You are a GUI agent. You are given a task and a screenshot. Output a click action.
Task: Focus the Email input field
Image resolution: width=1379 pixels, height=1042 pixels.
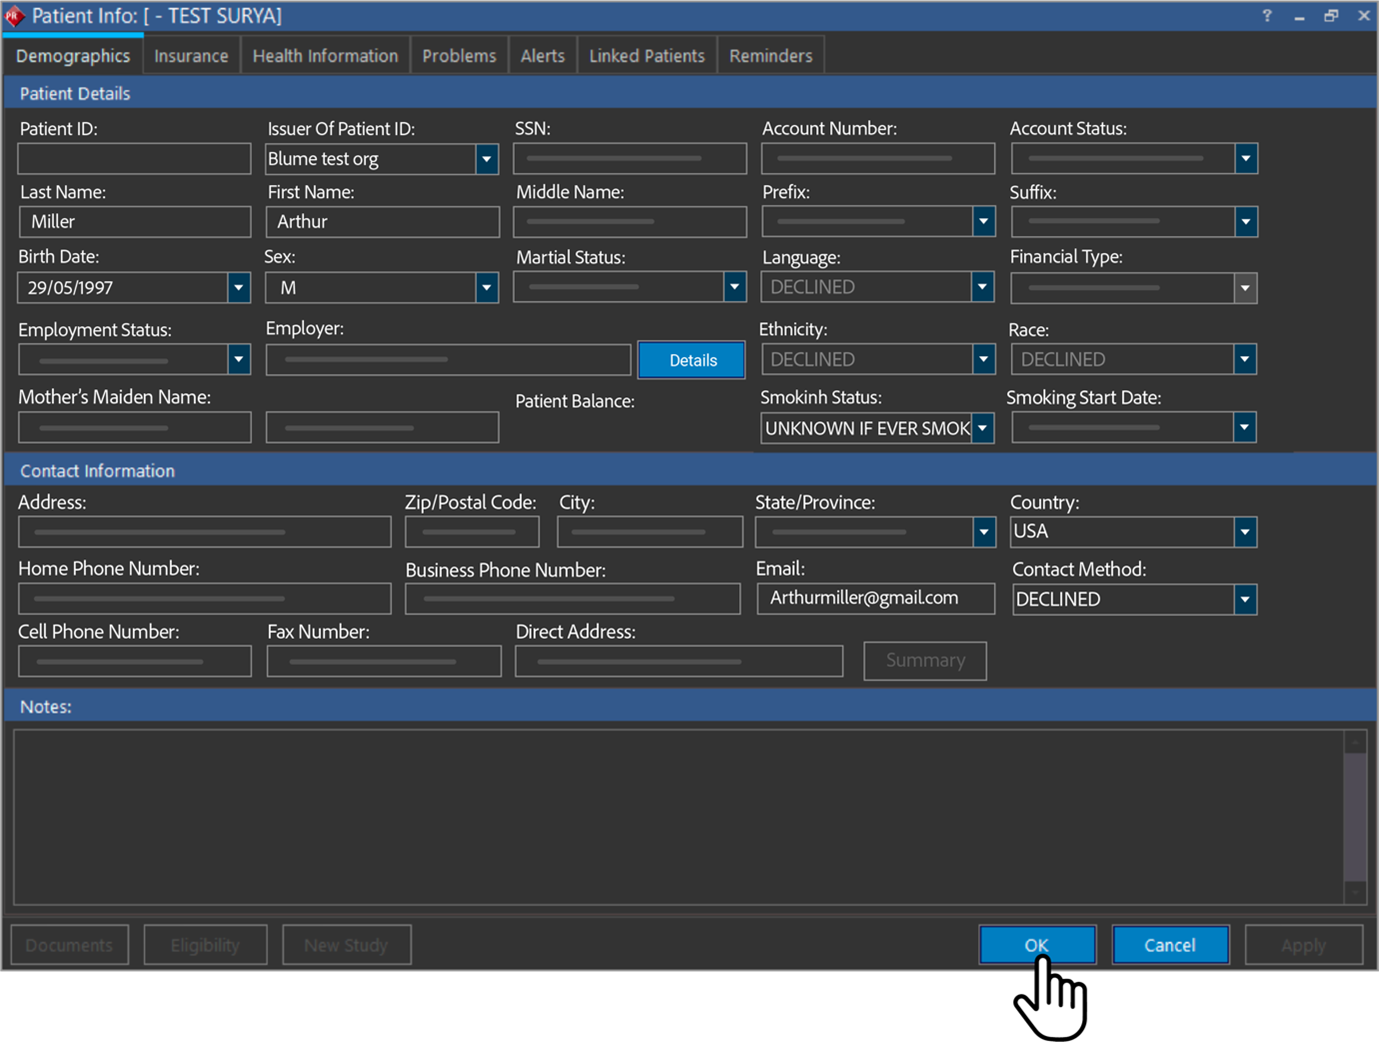pos(875,598)
